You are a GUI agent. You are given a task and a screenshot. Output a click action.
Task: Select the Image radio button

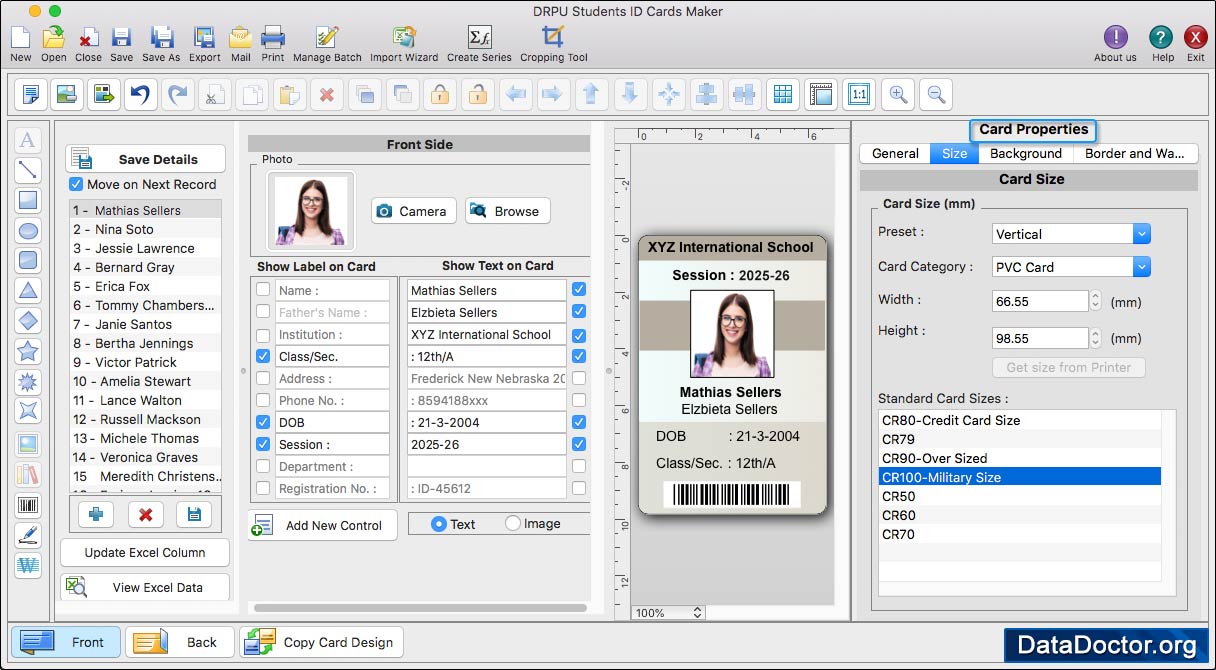(513, 523)
